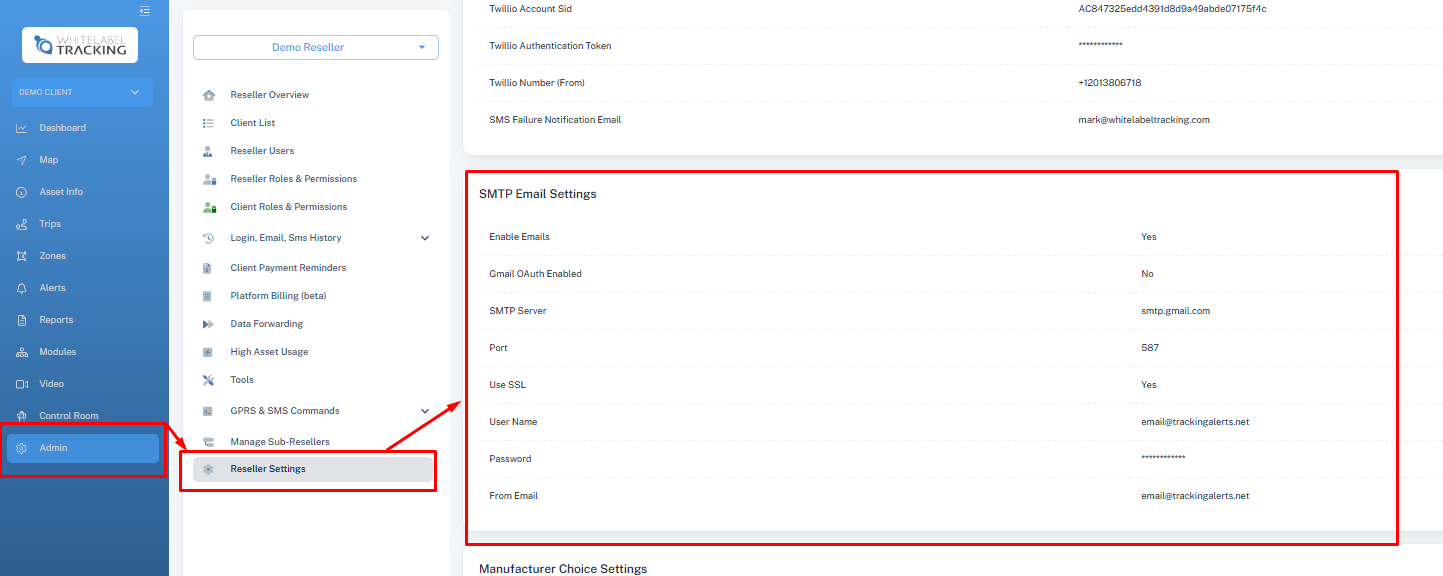
Task: Click the Port value 587
Action: 1150,348
